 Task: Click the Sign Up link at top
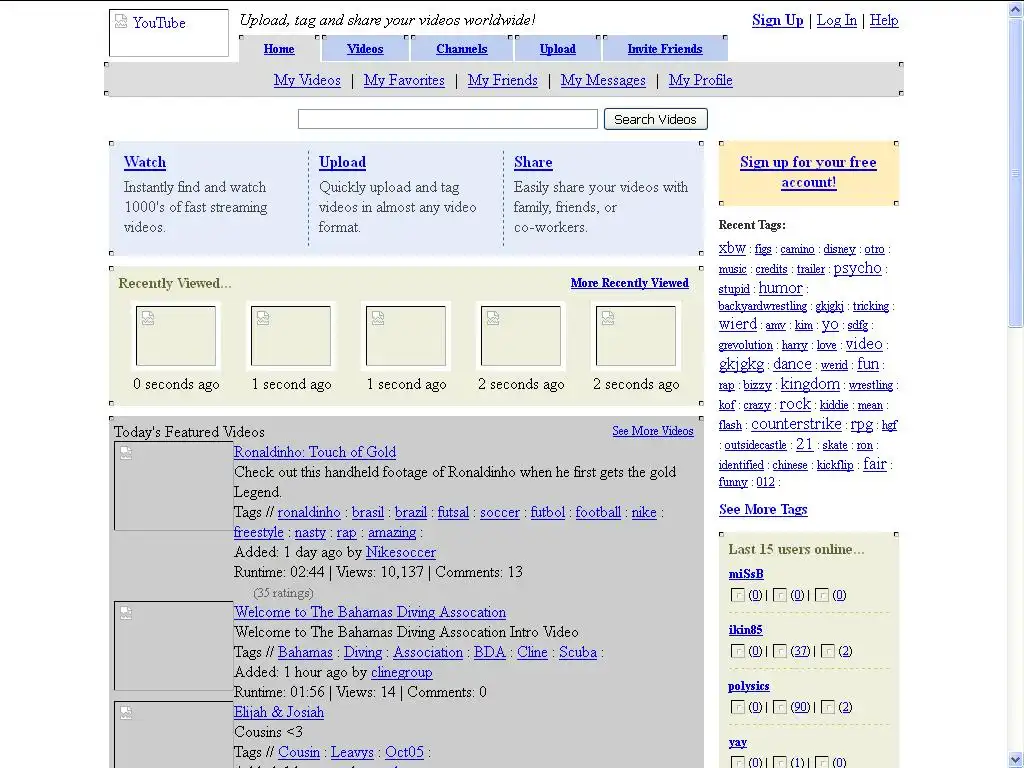(x=778, y=20)
